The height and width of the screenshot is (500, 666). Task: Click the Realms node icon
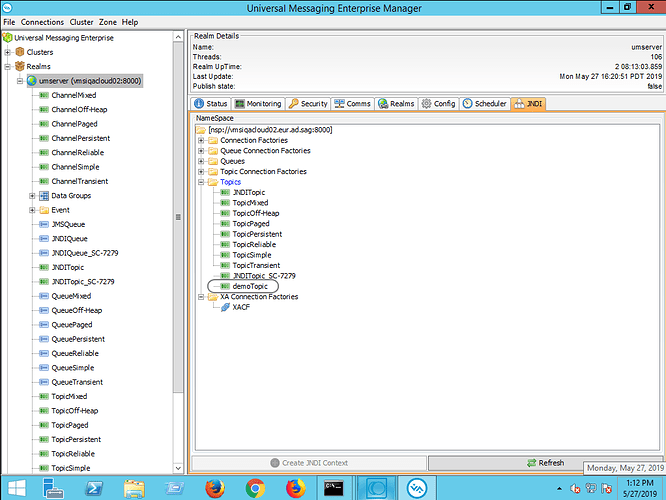20,66
